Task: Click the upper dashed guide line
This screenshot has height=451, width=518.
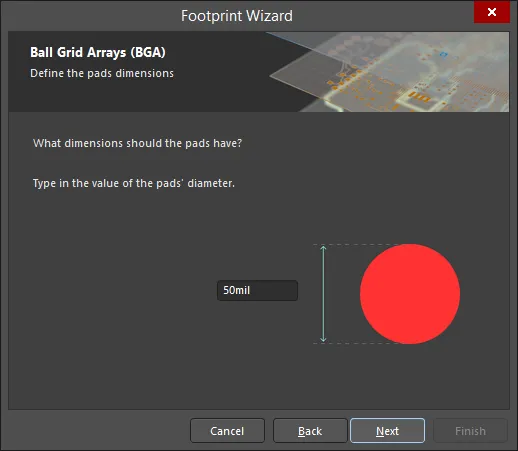Action: [357, 244]
